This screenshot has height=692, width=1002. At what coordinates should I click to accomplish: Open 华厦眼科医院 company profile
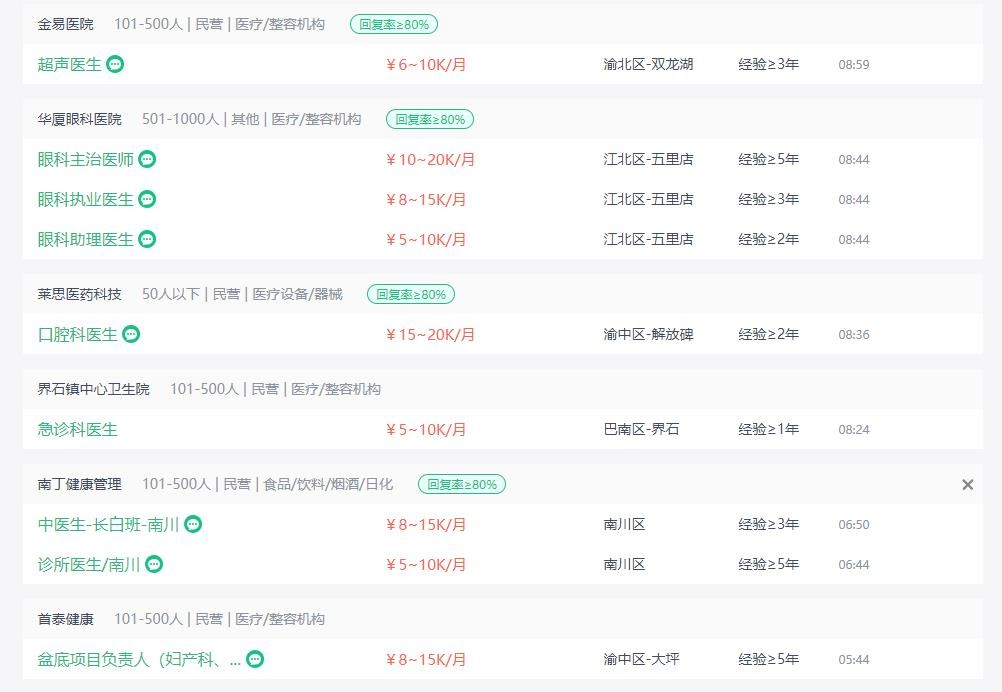(79, 119)
